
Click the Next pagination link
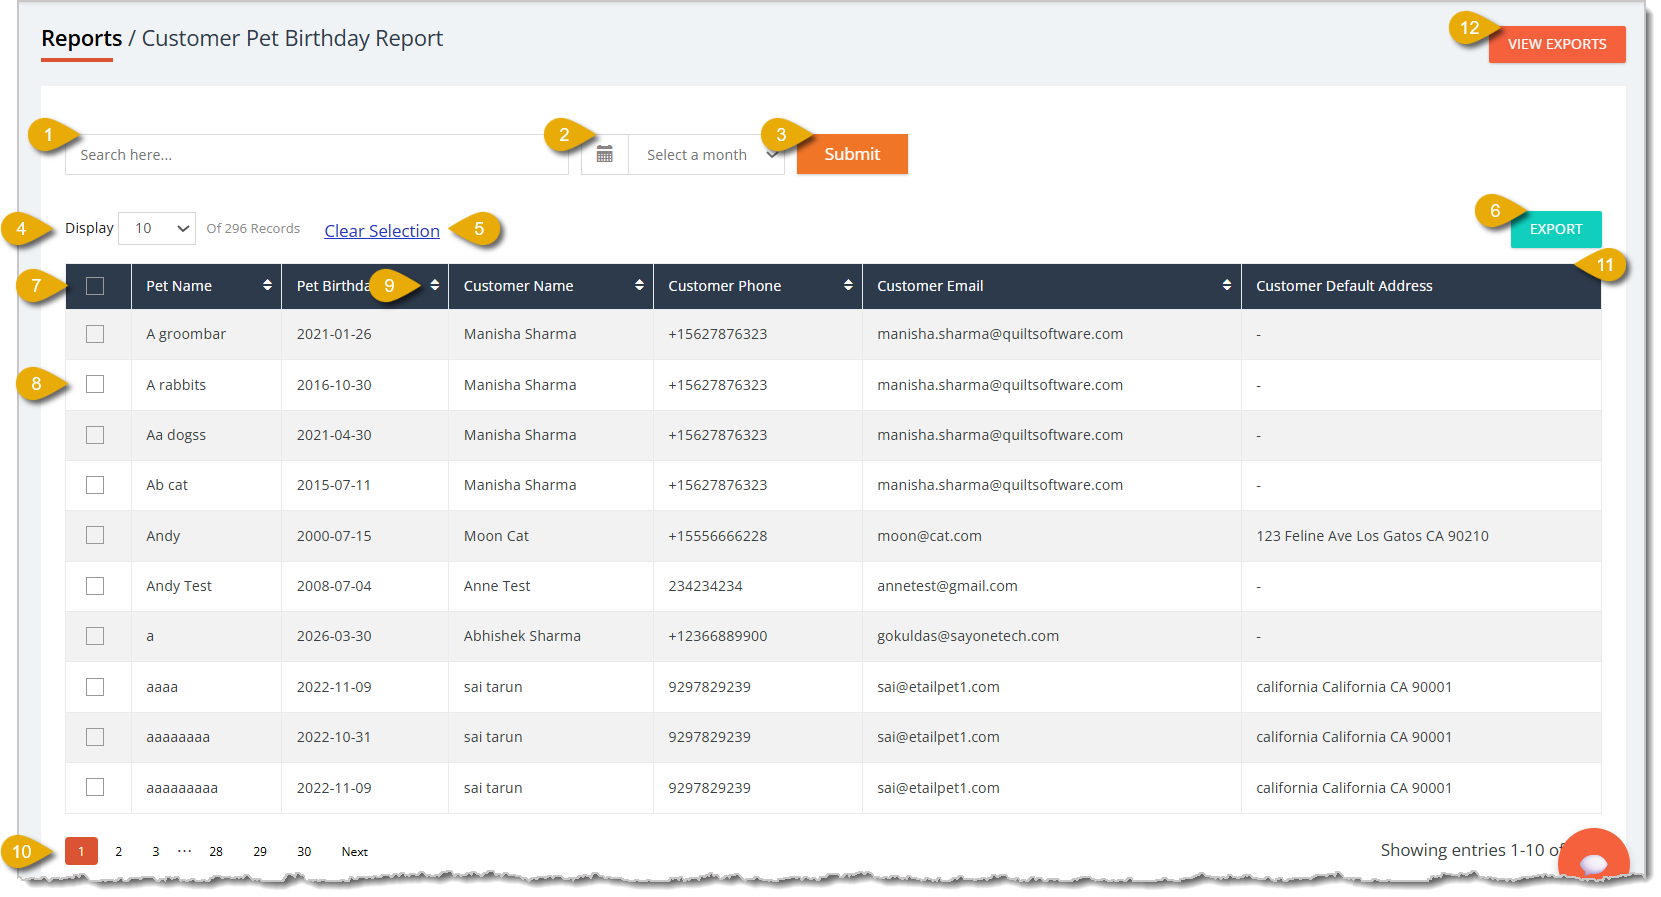pos(354,852)
